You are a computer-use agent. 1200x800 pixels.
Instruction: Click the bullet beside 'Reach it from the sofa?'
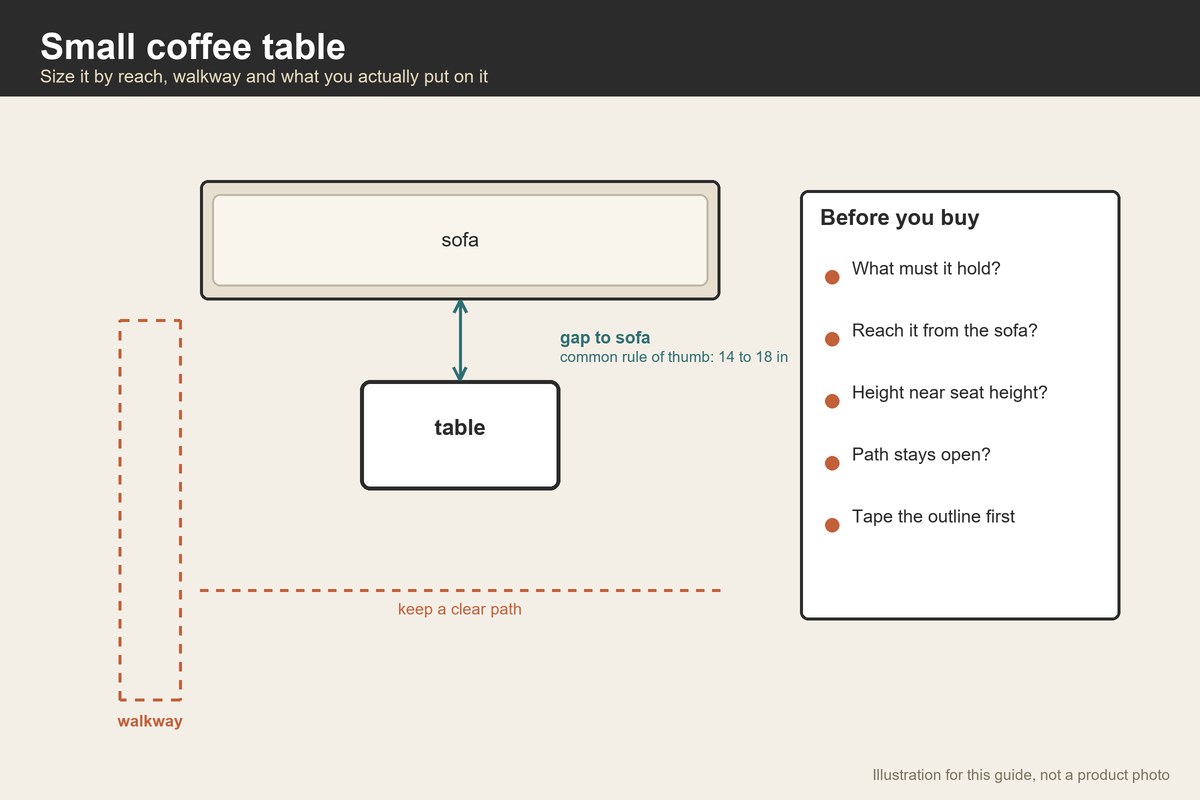click(x=831, y=339)
